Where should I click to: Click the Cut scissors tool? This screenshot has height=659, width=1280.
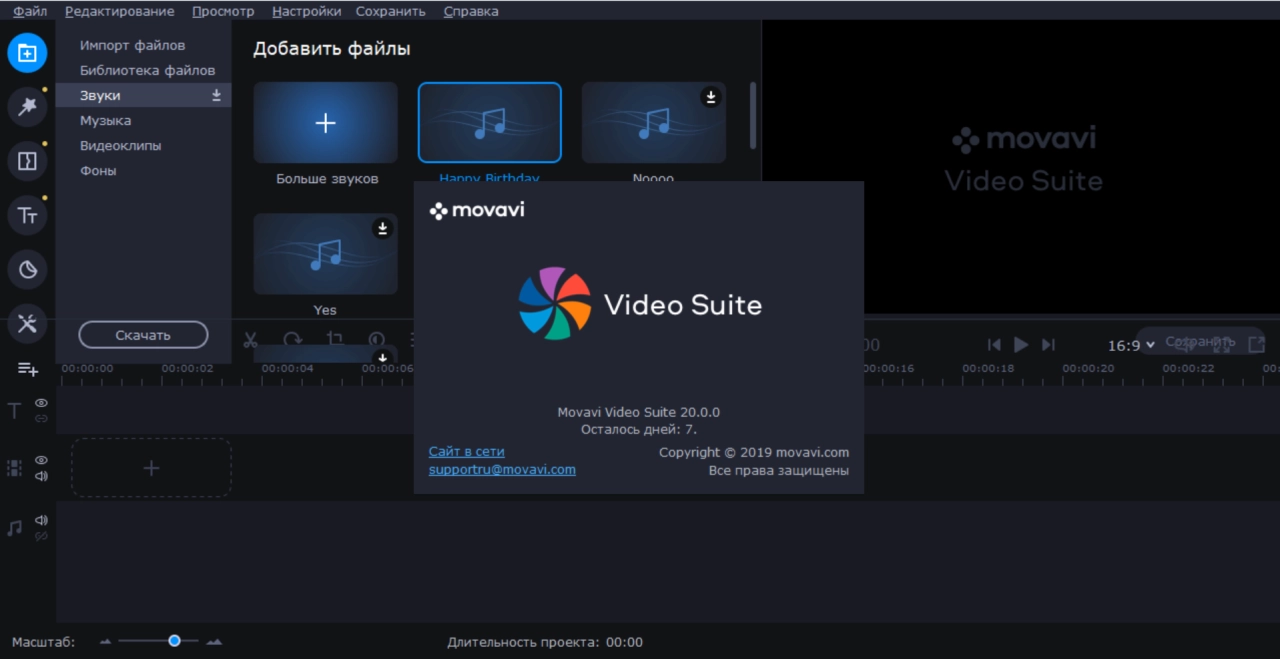pos(251,340)
